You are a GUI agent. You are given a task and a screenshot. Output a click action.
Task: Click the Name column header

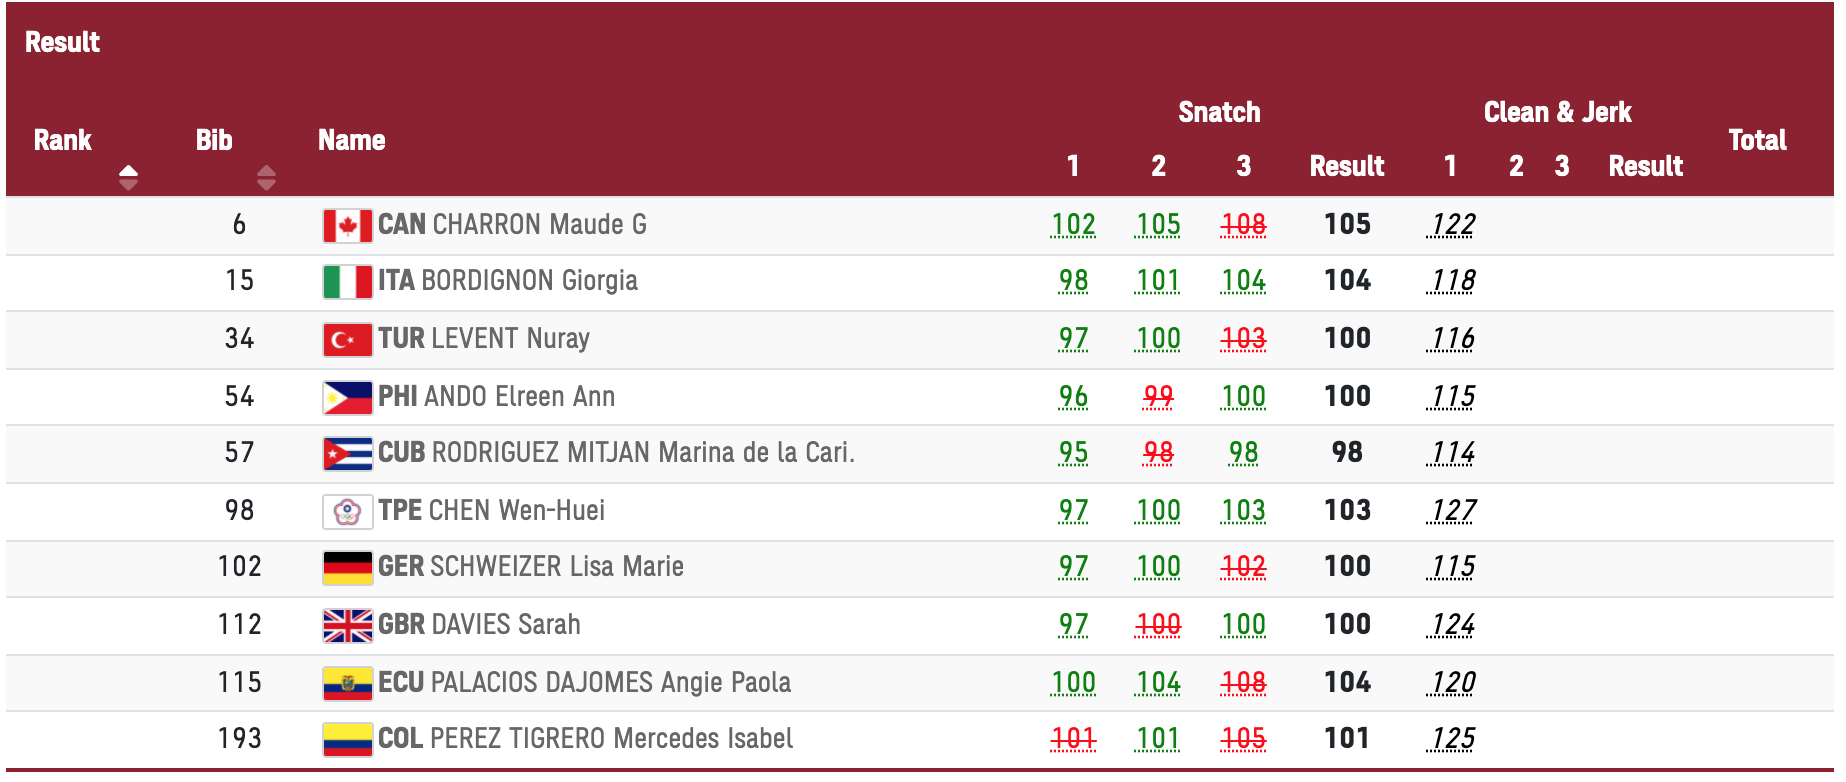[351, 140]
